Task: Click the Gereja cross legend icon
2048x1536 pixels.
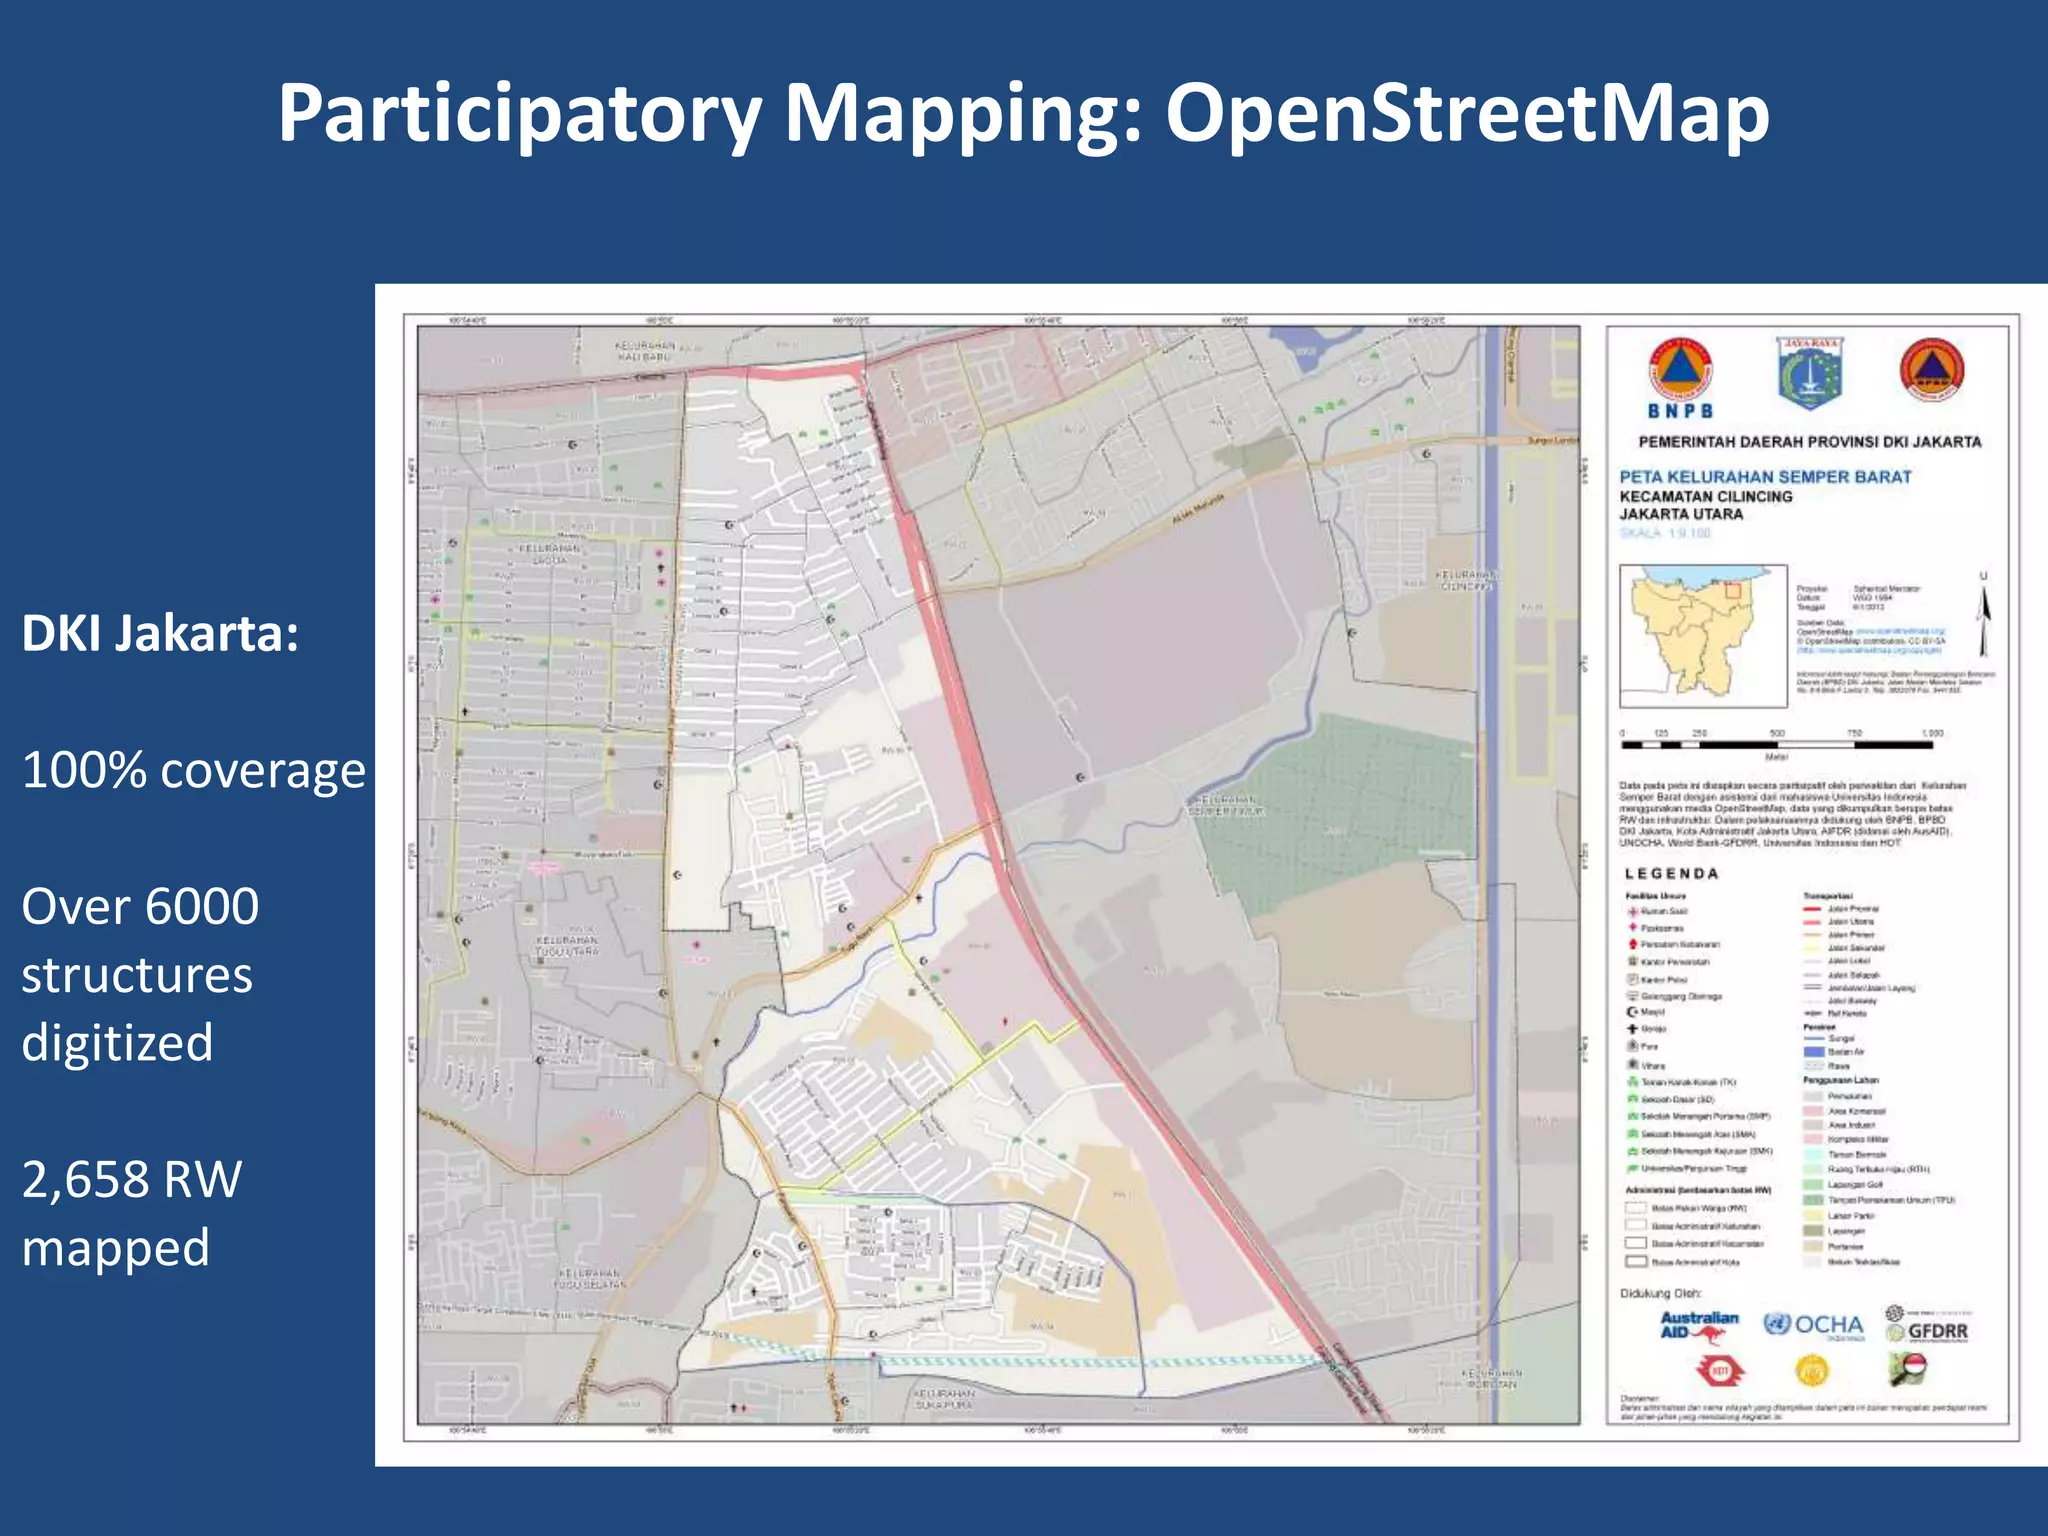Action: tap(1632, 1029)
